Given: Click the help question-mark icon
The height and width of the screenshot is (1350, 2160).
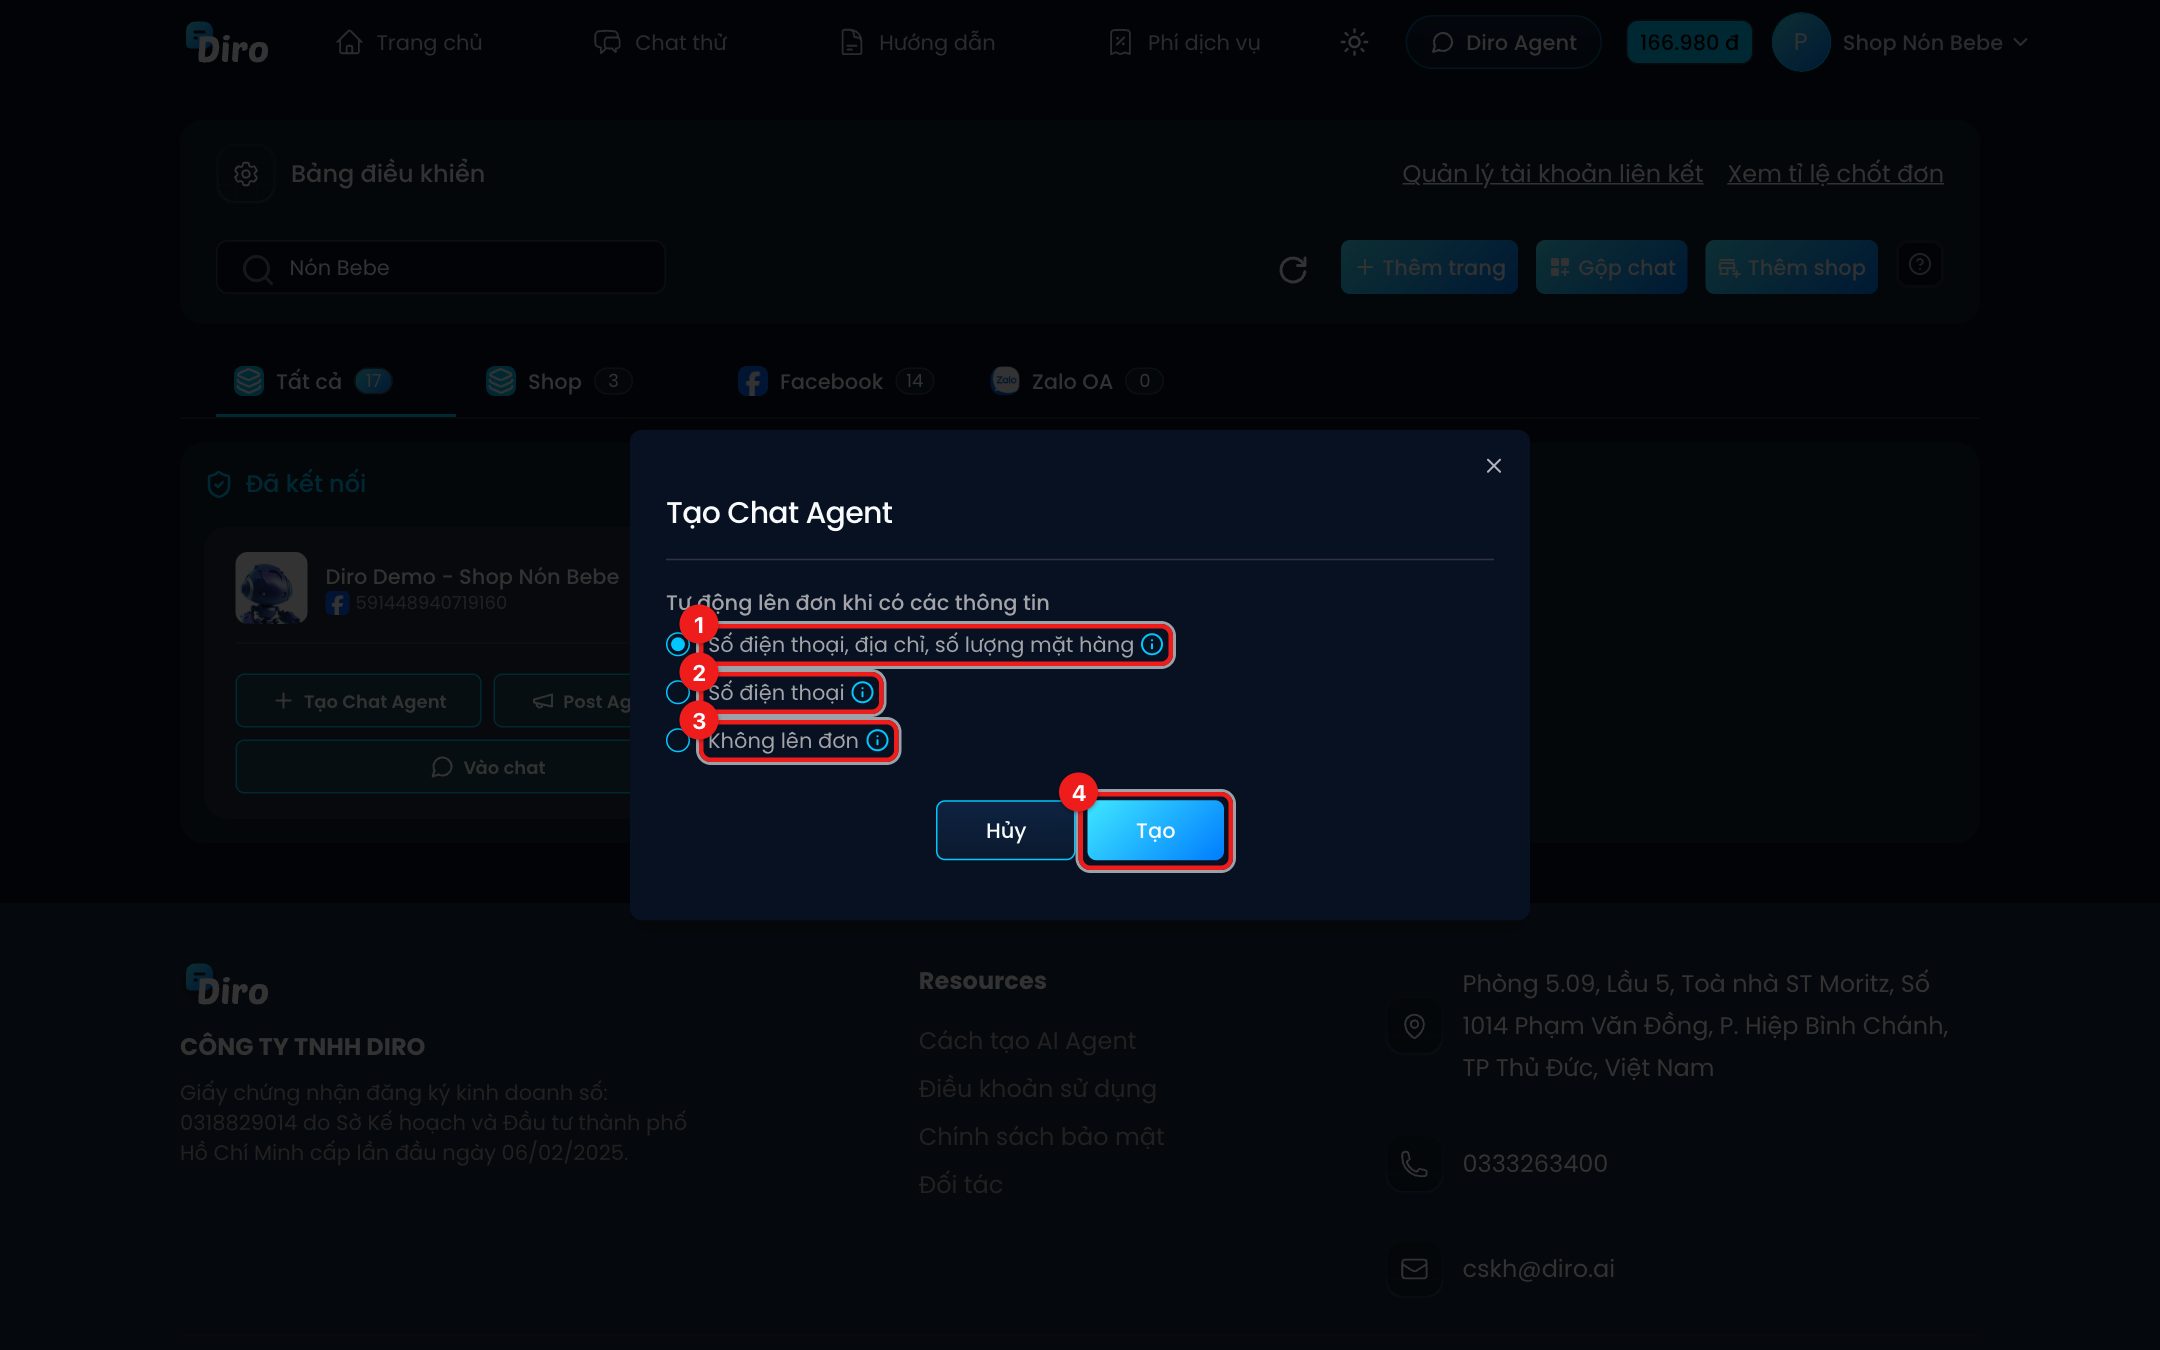Looking at the screenshot, I should (1919, 265).
